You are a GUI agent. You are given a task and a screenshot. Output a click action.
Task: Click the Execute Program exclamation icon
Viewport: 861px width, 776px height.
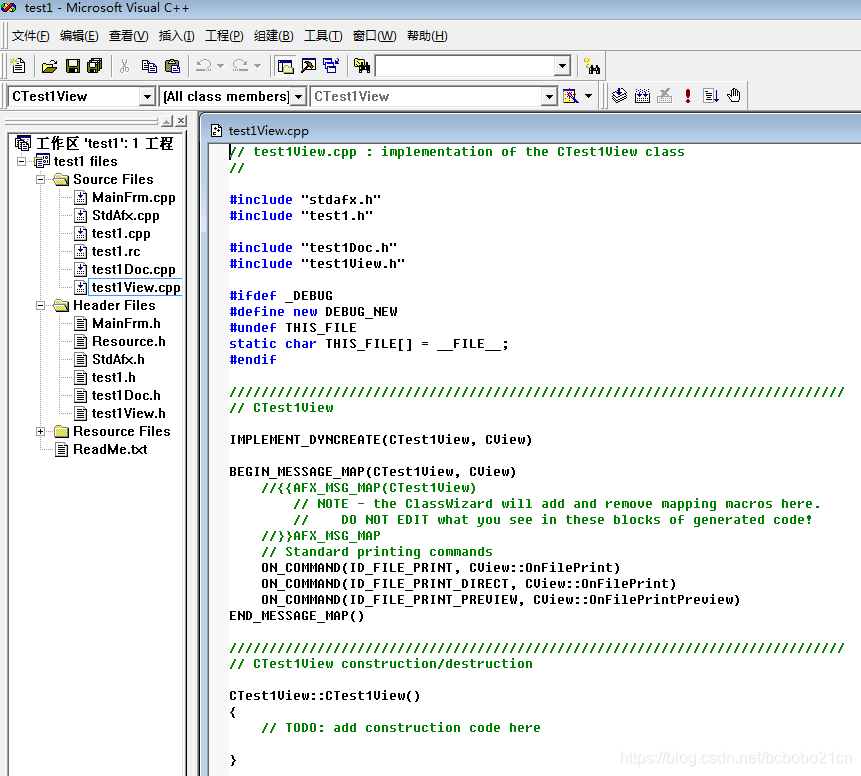[687, 96]
